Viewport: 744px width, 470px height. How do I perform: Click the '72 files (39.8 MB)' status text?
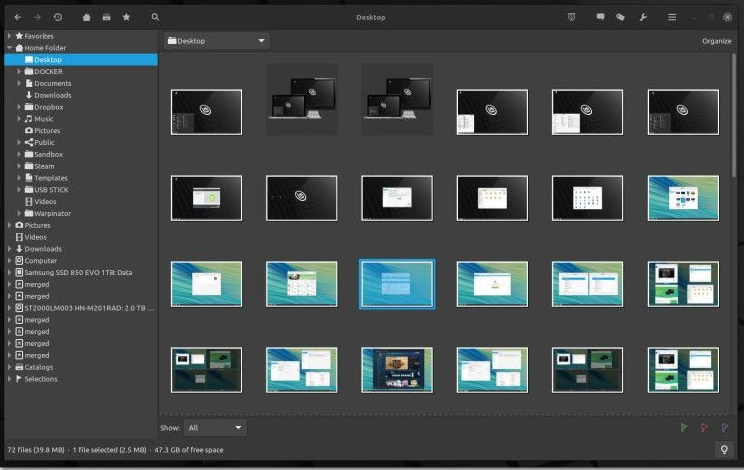(x=36, y=450)
